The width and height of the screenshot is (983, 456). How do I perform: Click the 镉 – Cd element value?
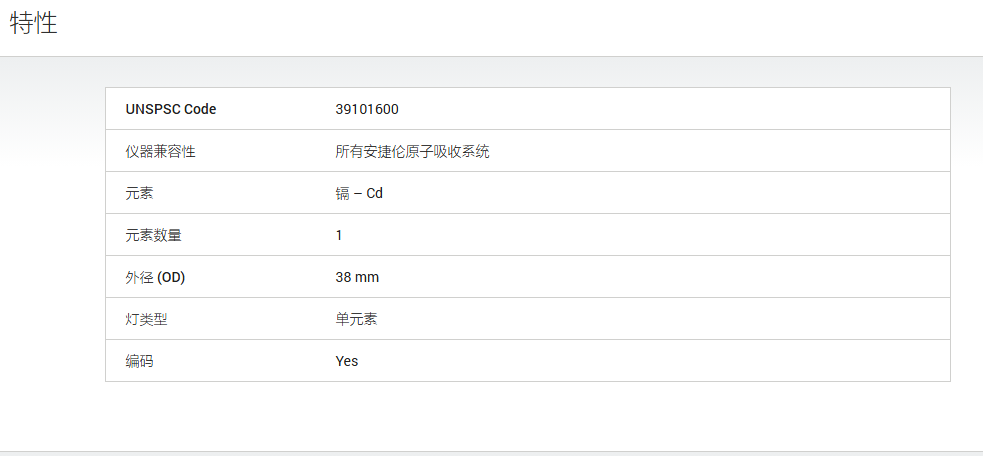click(359, 193)
